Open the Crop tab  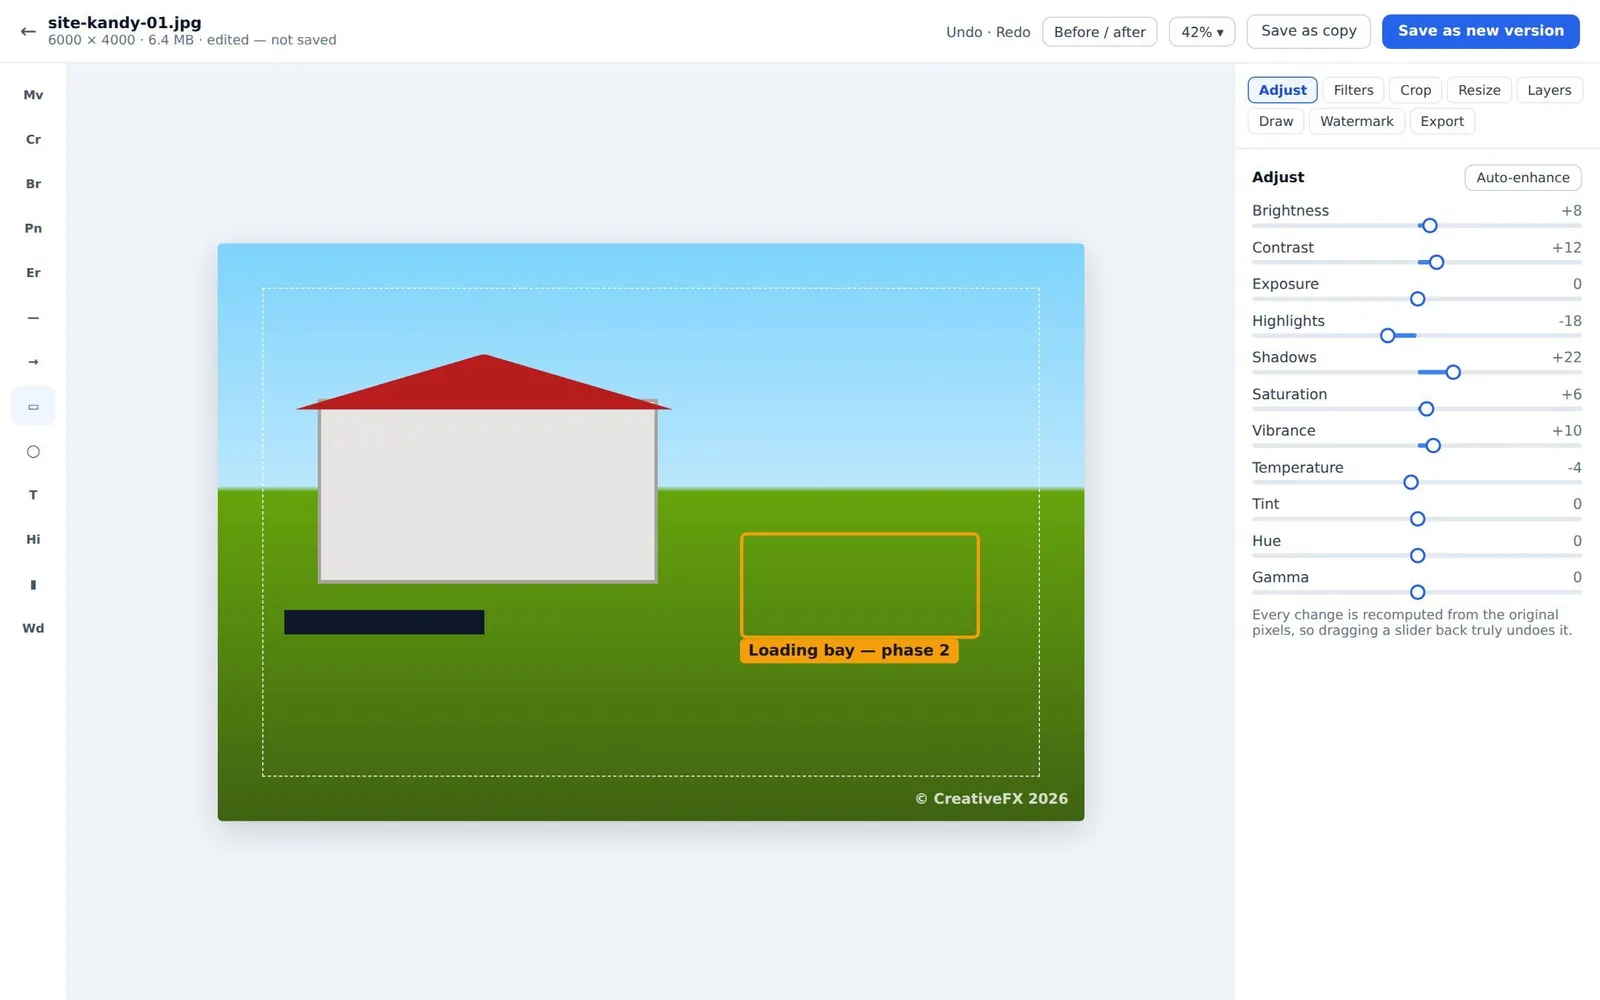pyautogui.click(x=1415, y=90)
